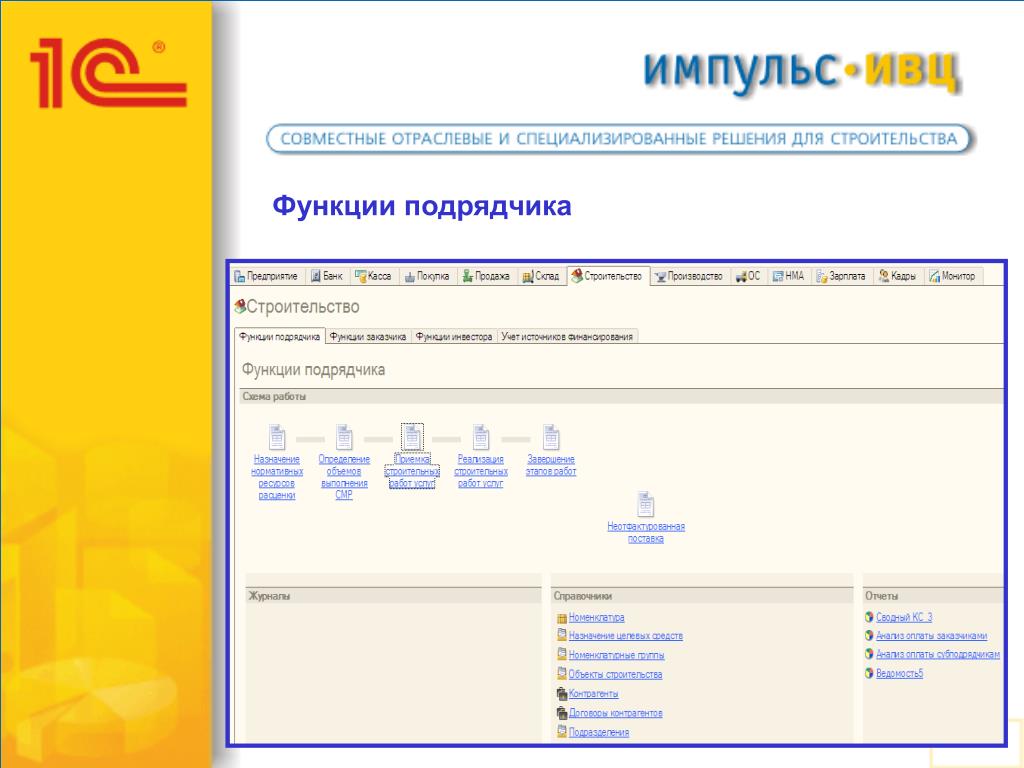The width and height of the screenshot is (1024, 768).
Task: Click the Реализация строительных работ document icon
Action: [481, 437]
